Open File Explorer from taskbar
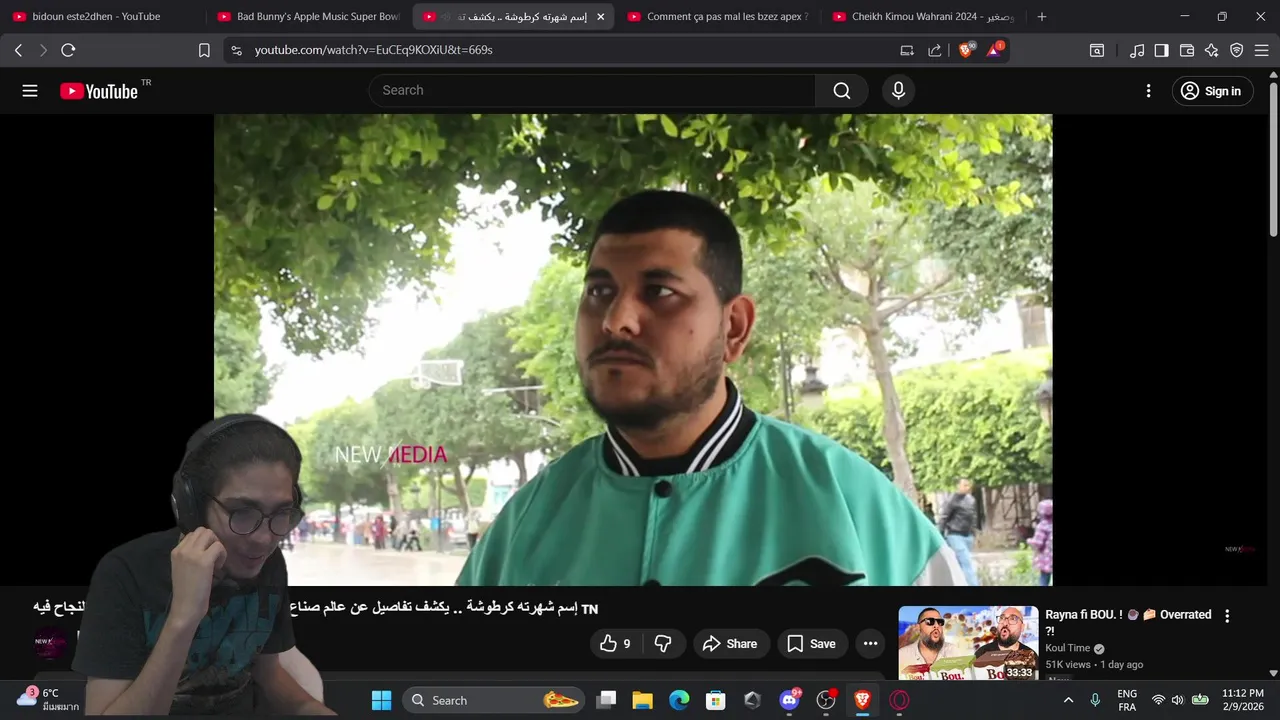The width and height of the screenshot is (1280, 720). [x=642, y=700]
